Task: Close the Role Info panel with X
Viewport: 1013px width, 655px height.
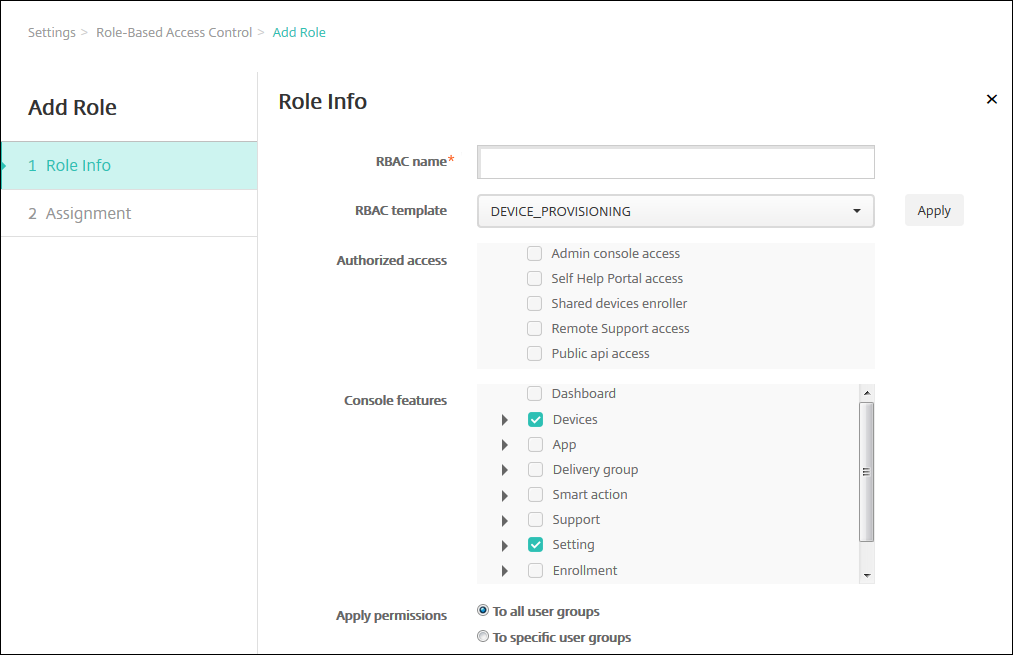Action: [991, 99]
